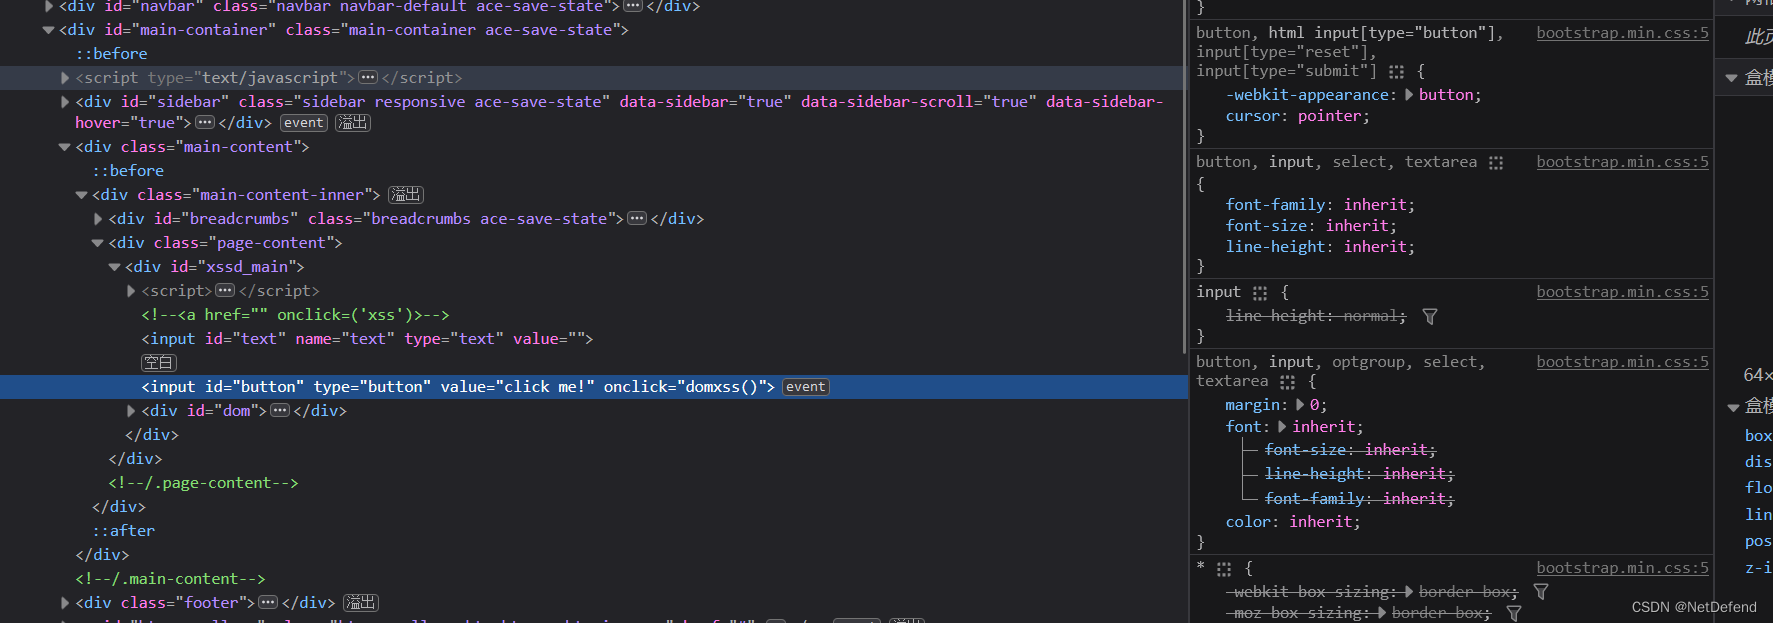Select the input id="button" click me! row

(592, 387)
